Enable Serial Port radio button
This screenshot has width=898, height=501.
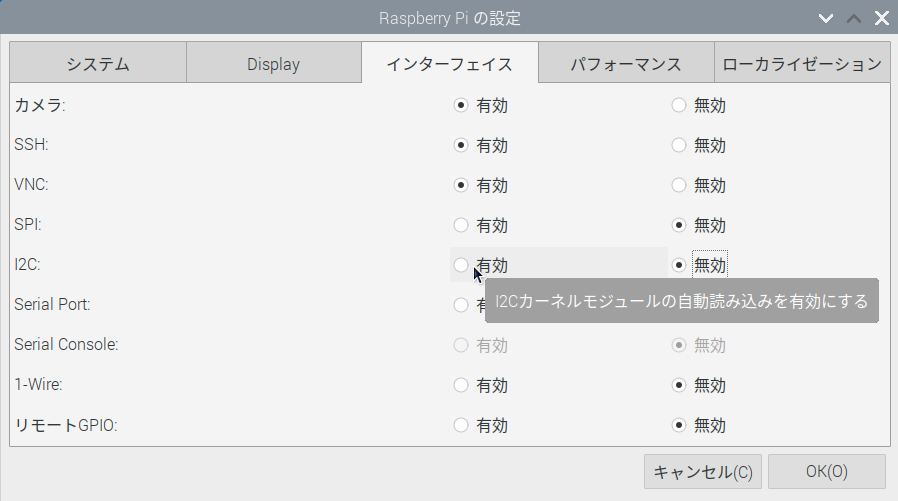[461, 305]
